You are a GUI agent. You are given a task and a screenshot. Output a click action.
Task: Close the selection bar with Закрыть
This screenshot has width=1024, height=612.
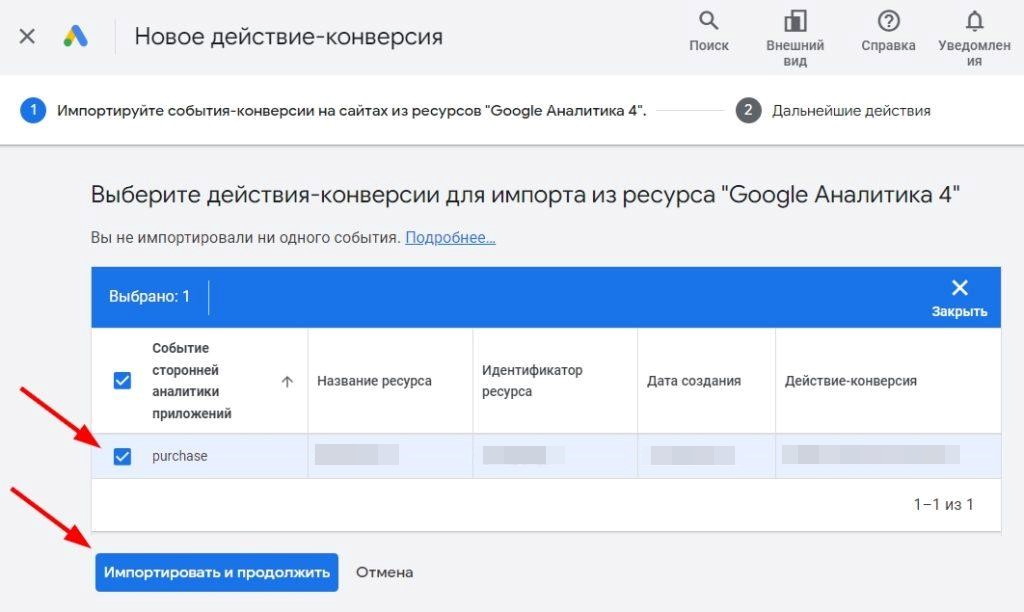959,293
